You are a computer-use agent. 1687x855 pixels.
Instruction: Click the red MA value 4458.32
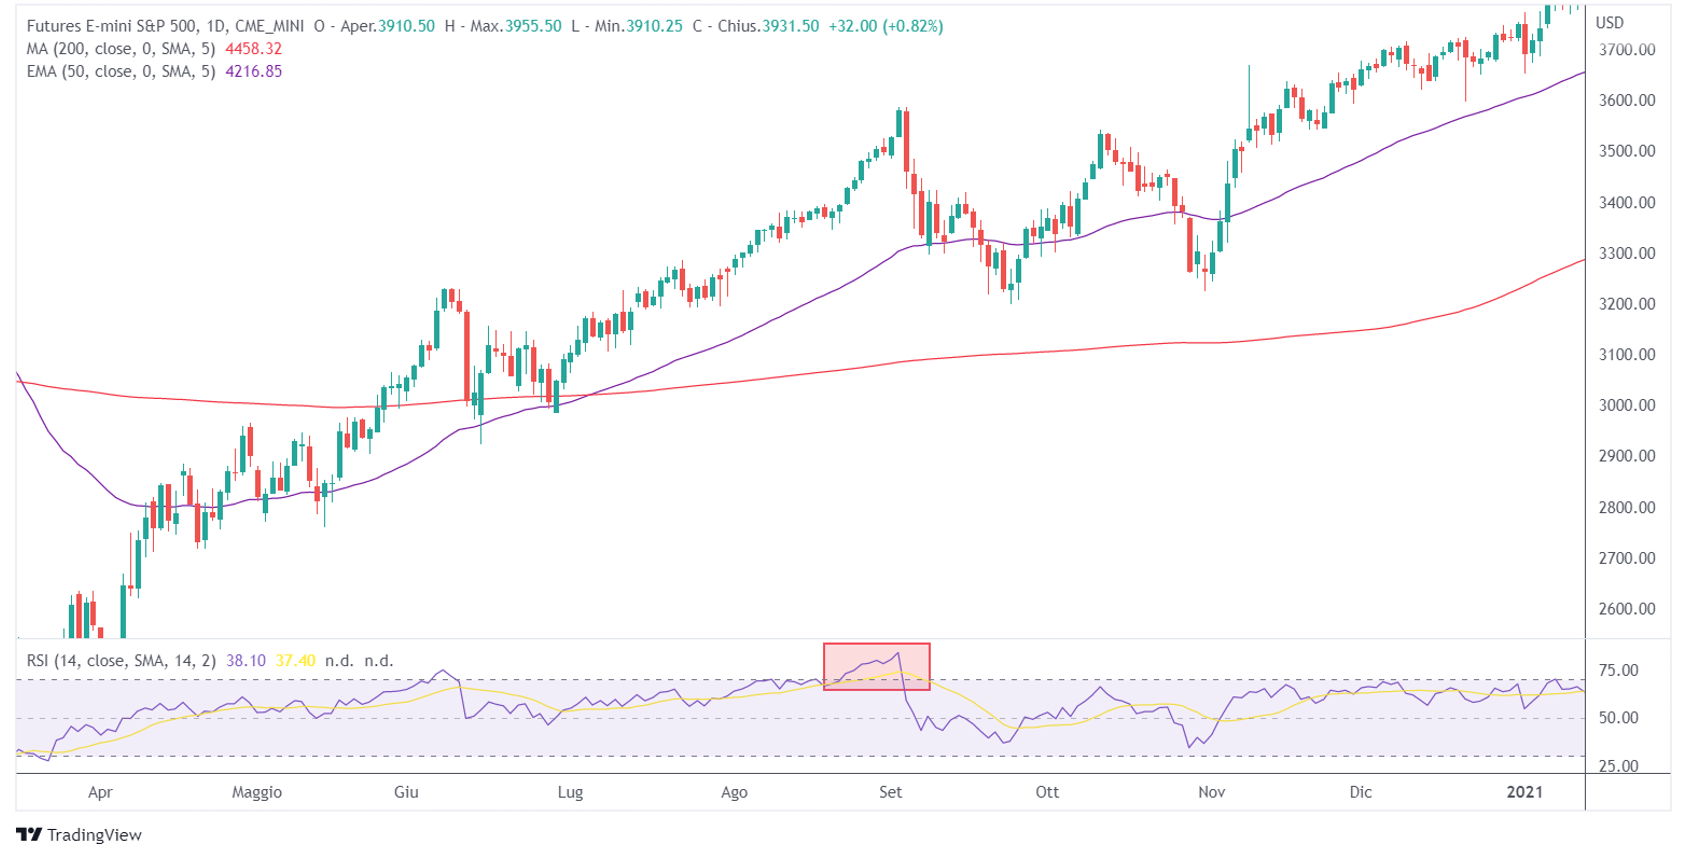click(x=253, y=49)
